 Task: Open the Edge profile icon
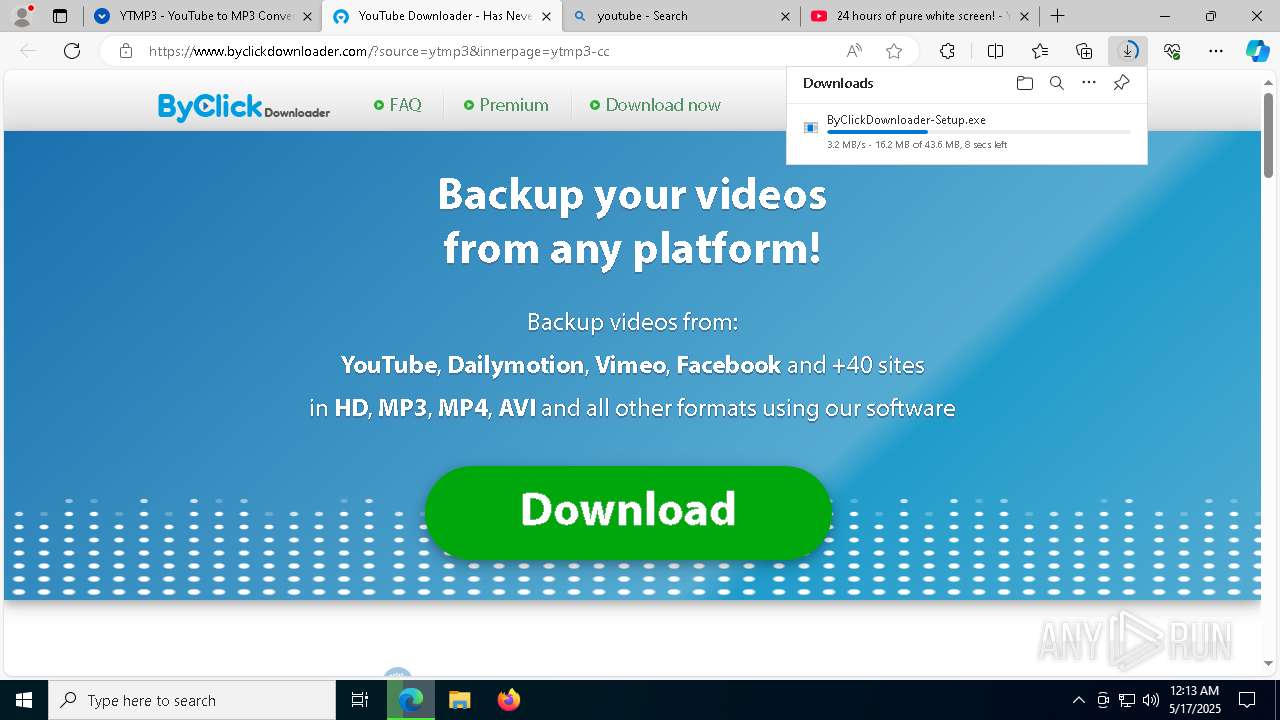point(22,15)
